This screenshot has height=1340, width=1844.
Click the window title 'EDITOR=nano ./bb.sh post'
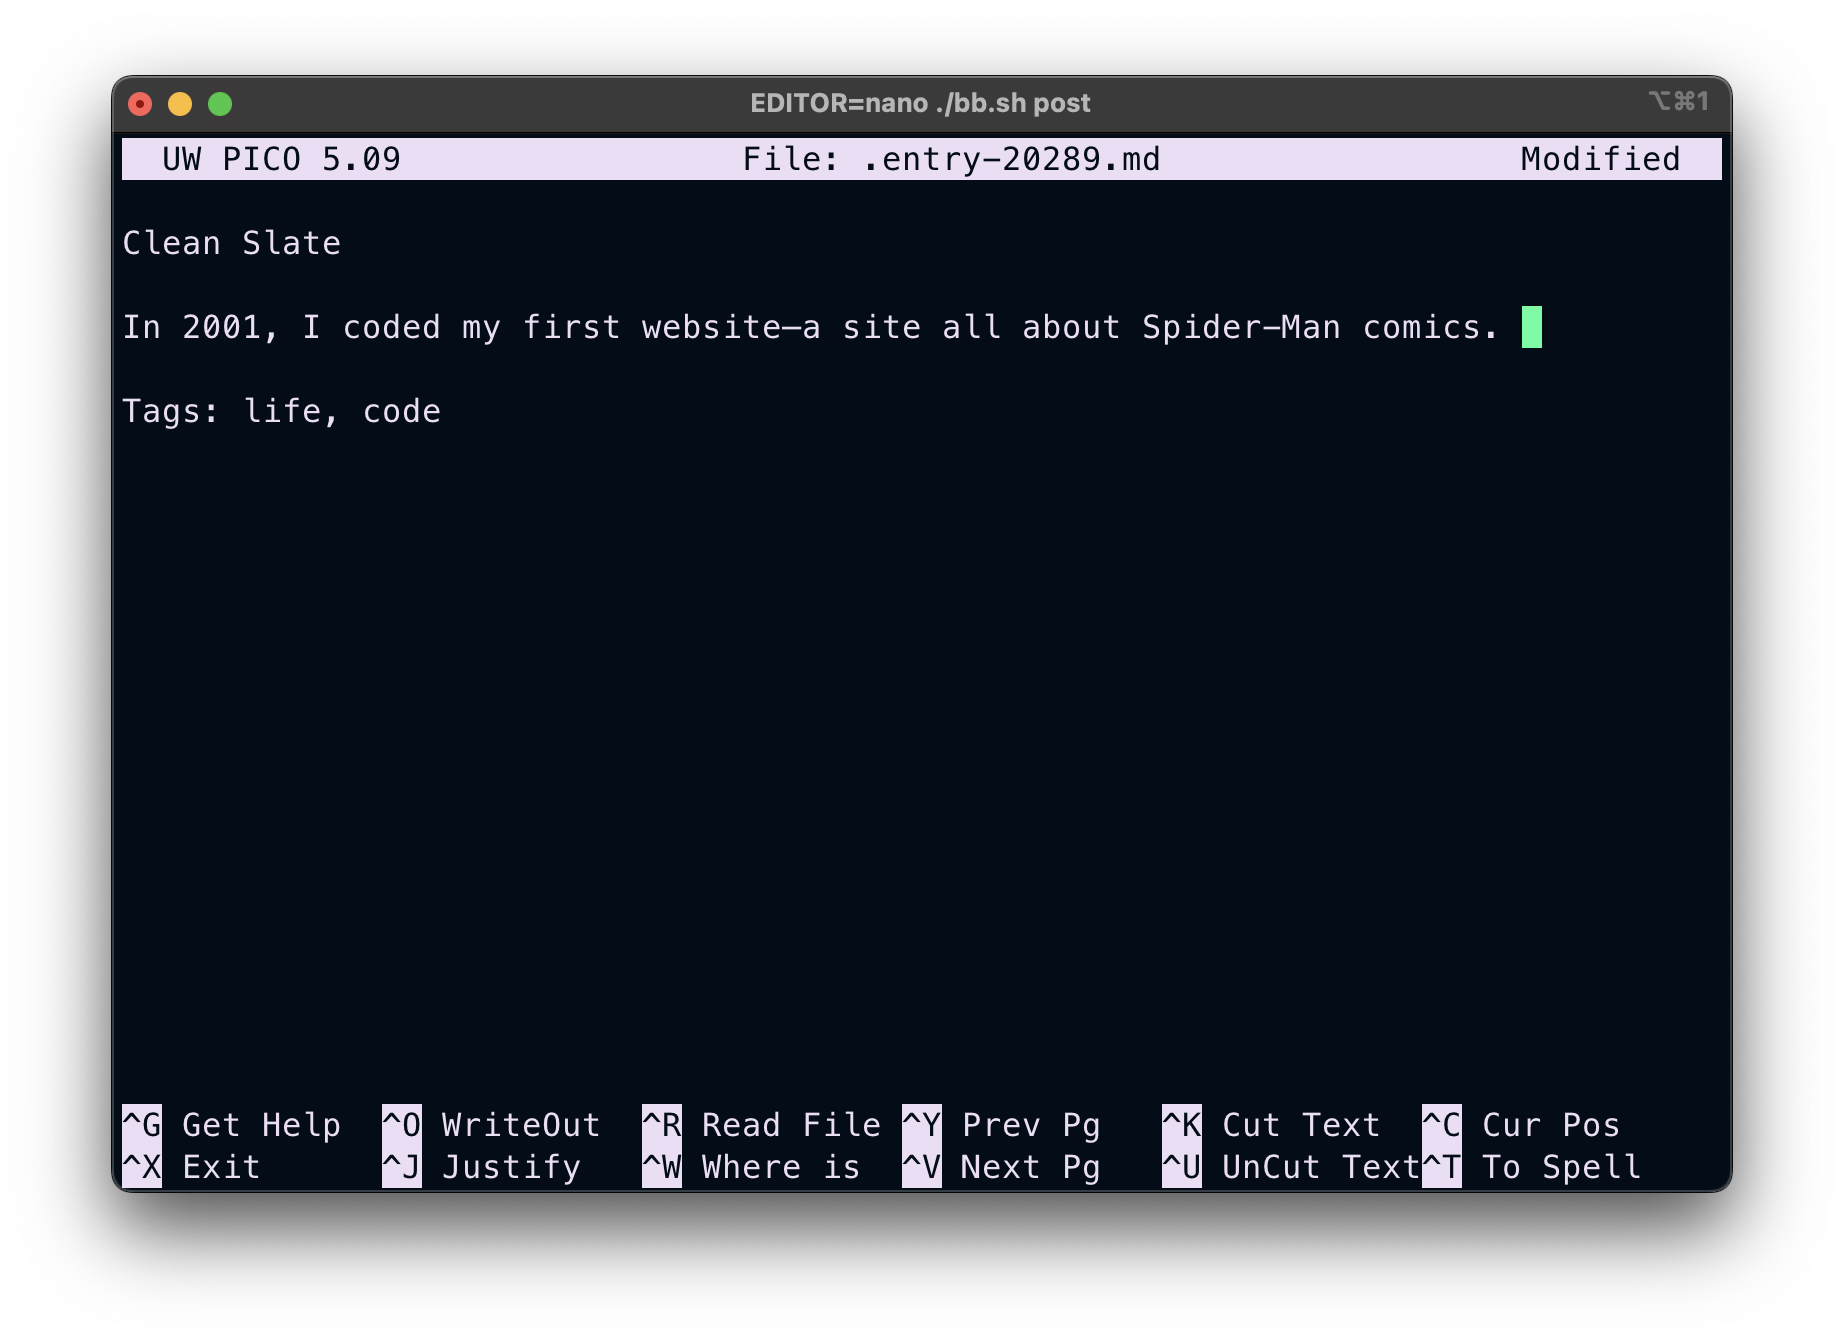(x=920, y=103)
